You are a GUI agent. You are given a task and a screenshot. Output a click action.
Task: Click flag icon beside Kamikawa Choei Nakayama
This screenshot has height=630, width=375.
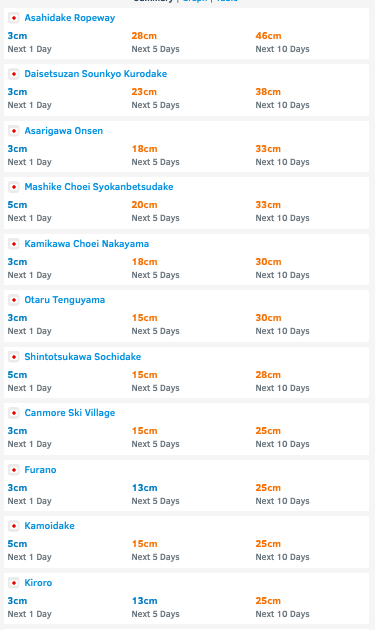point(14,244)
